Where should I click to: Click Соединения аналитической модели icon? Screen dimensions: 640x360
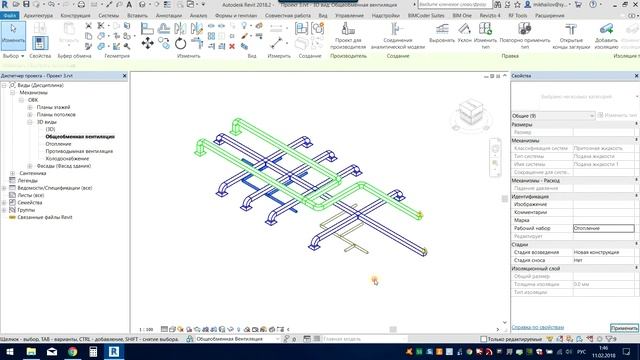tap(397, 29)
